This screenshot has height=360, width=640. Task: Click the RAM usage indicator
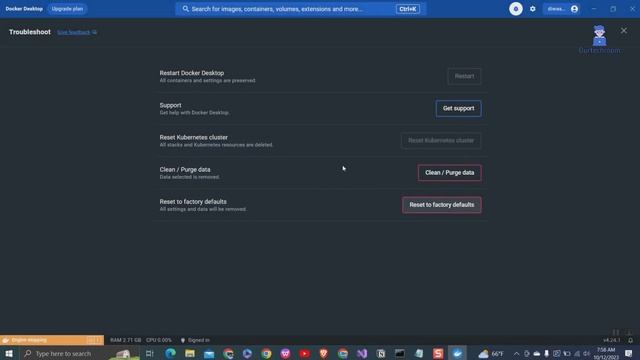click(126, 340)
